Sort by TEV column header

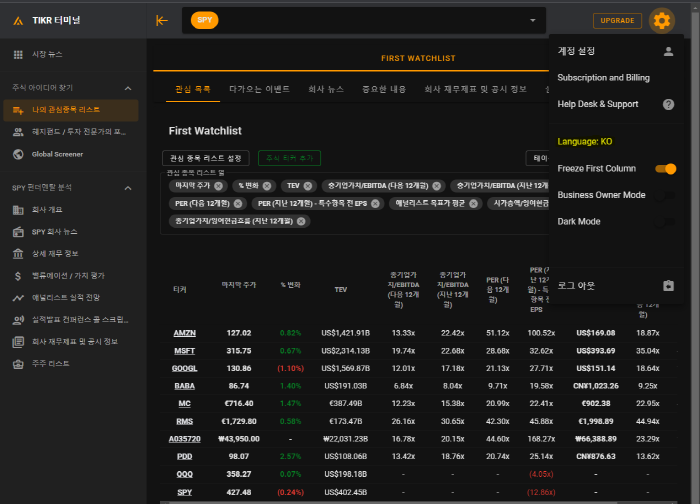341,290
